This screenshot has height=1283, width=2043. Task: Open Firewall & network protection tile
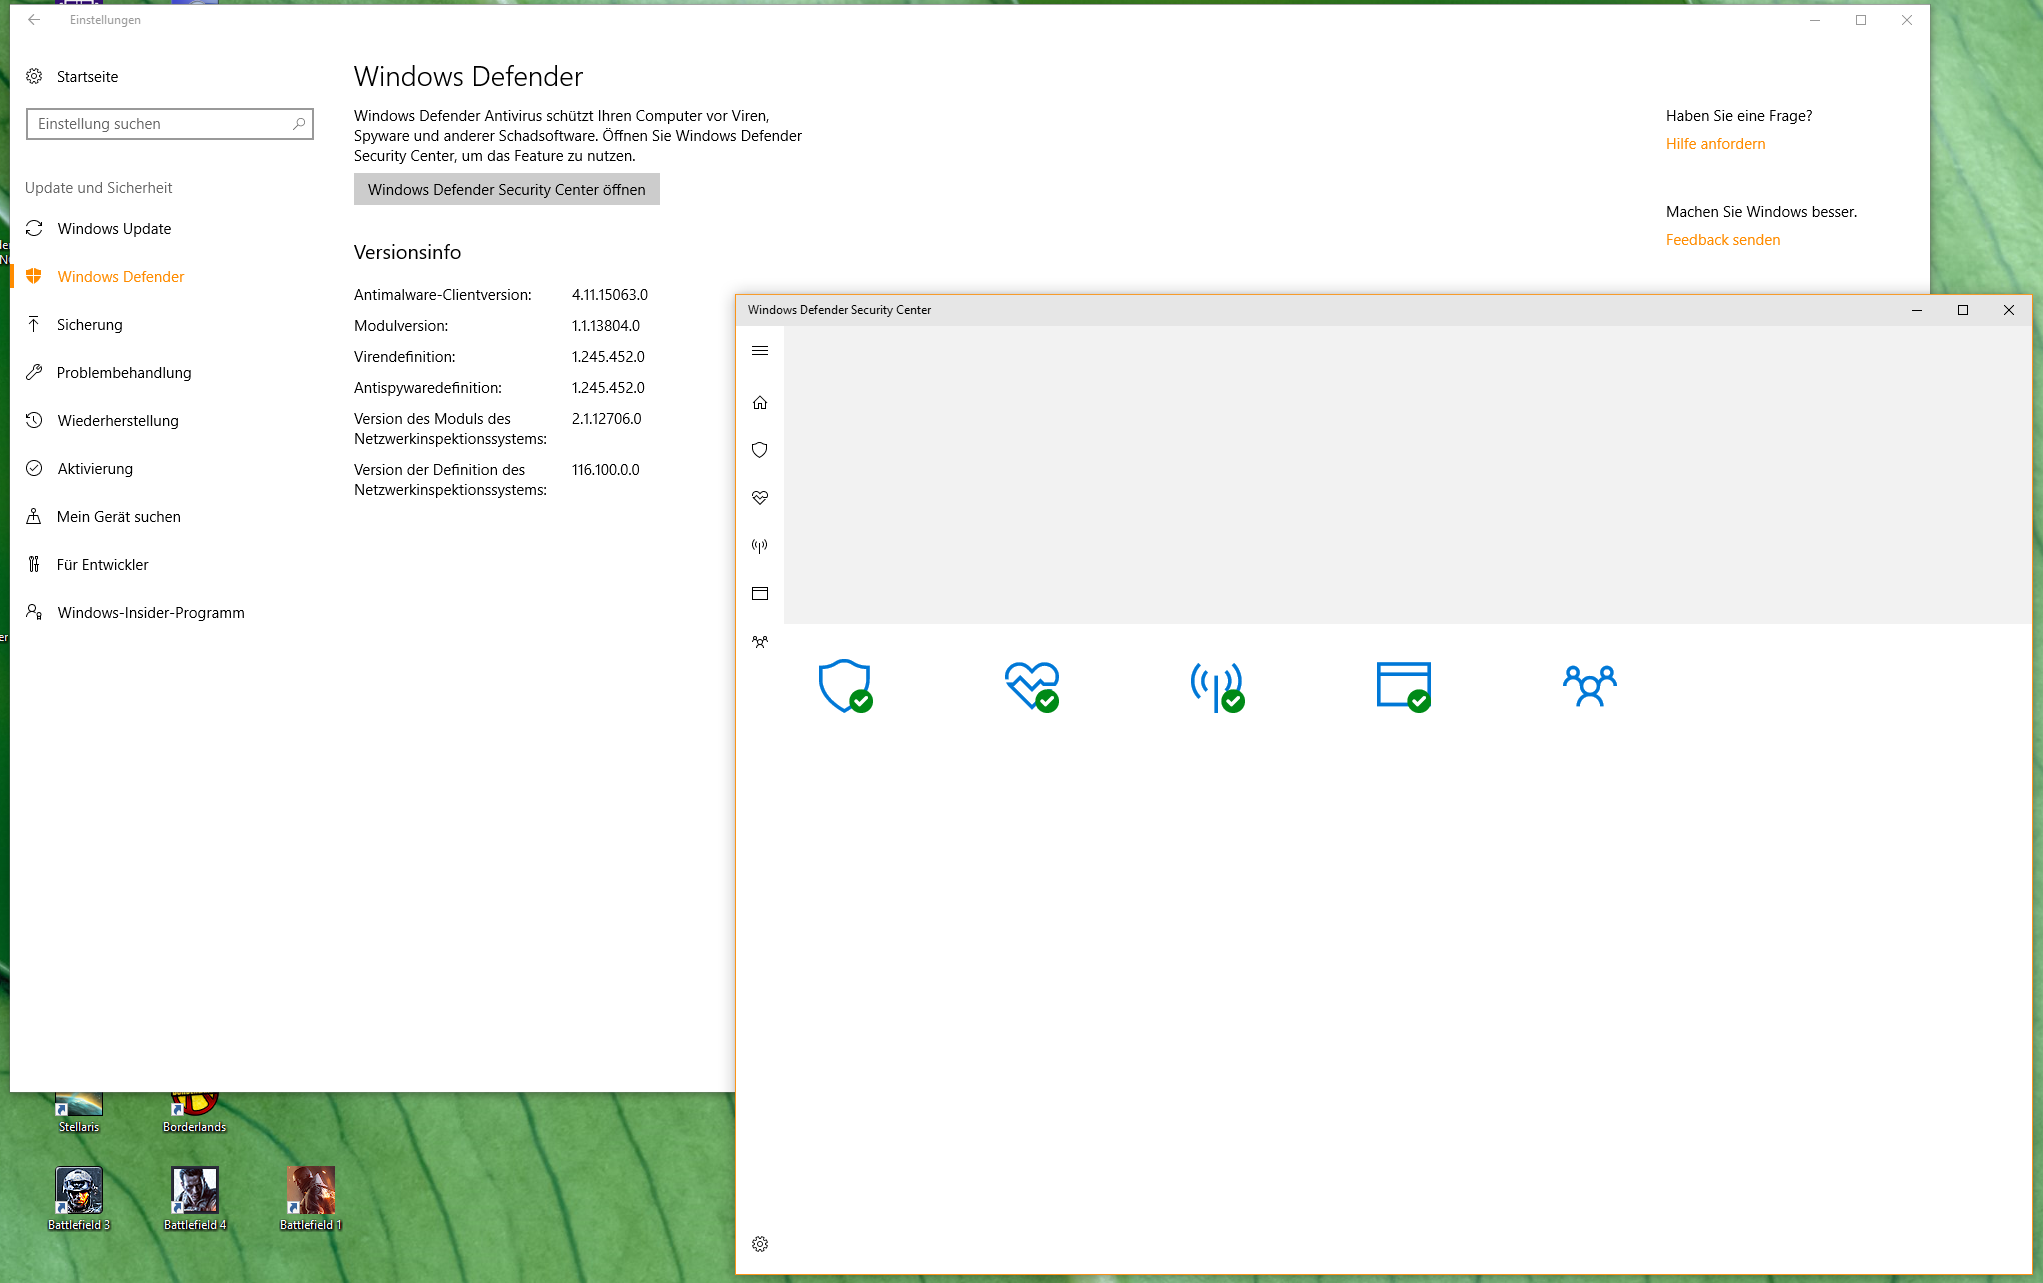point(1217,686)
